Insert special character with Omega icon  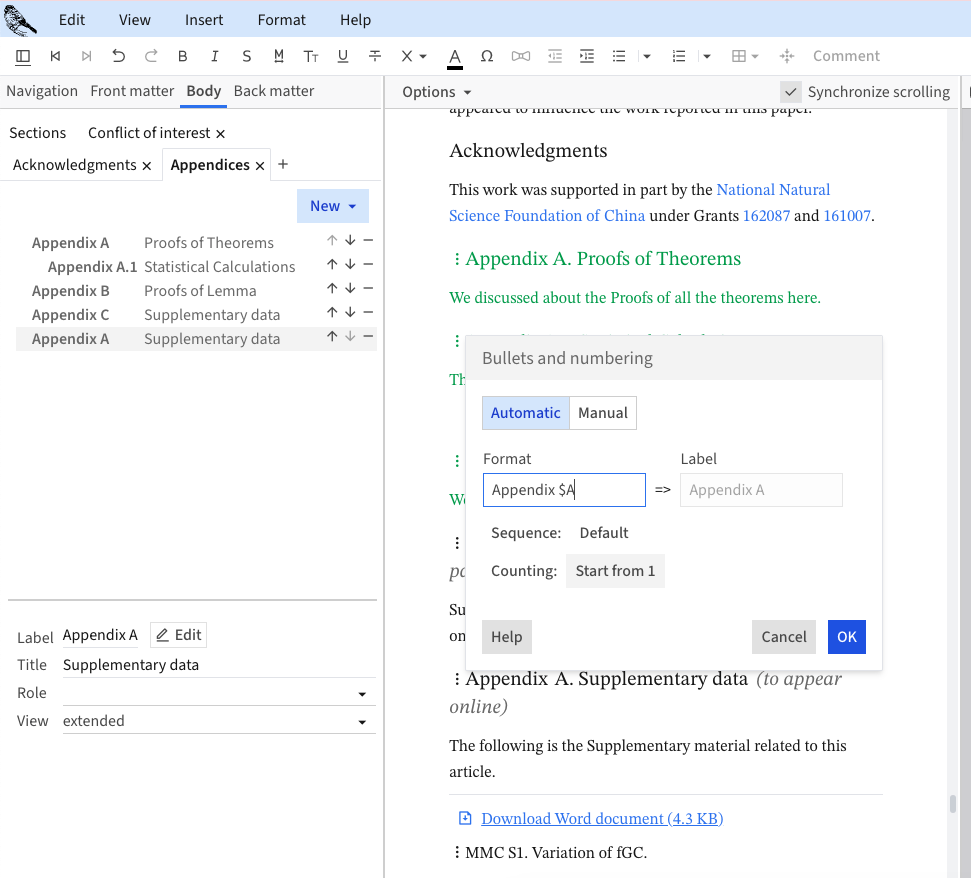(x=487, y=56)
